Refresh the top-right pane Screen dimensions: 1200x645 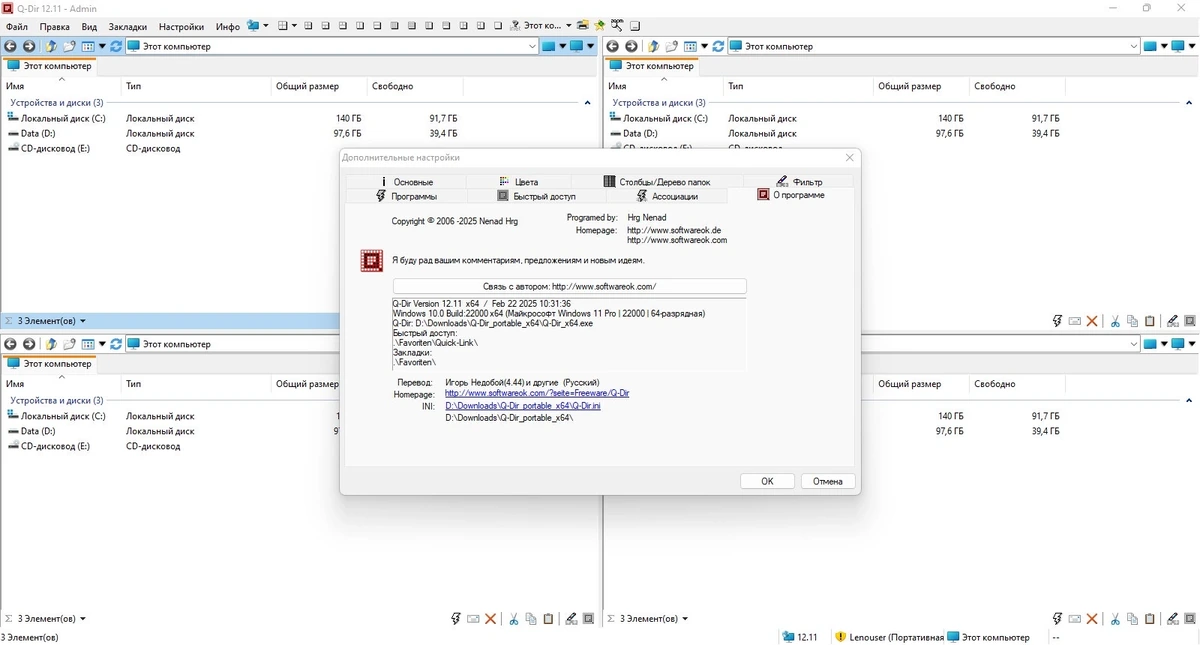718,46
